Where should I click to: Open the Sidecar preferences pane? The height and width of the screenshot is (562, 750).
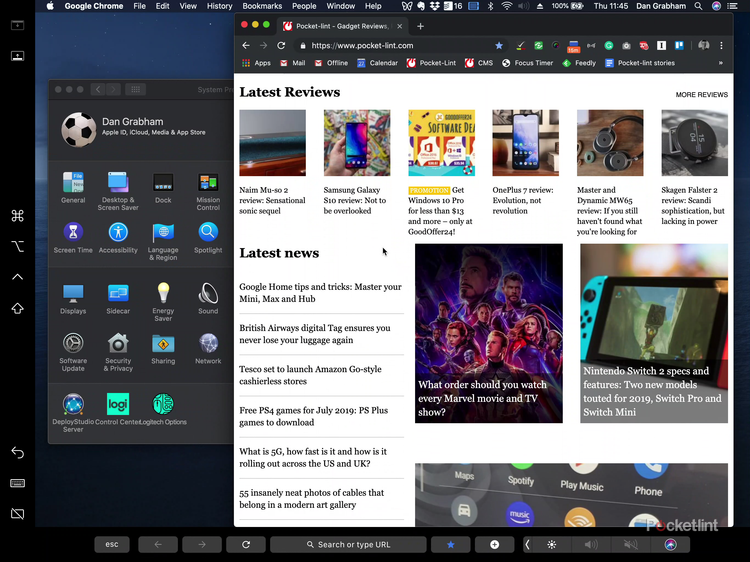coord(118,298)
